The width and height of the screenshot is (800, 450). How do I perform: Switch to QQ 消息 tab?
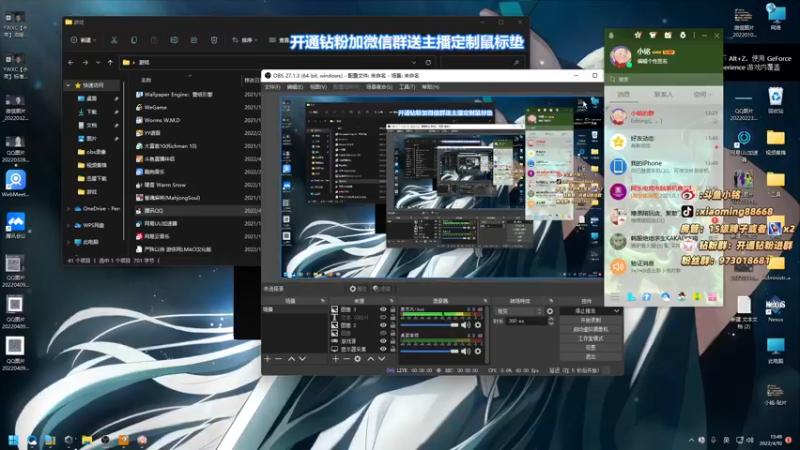click(623, 94)
